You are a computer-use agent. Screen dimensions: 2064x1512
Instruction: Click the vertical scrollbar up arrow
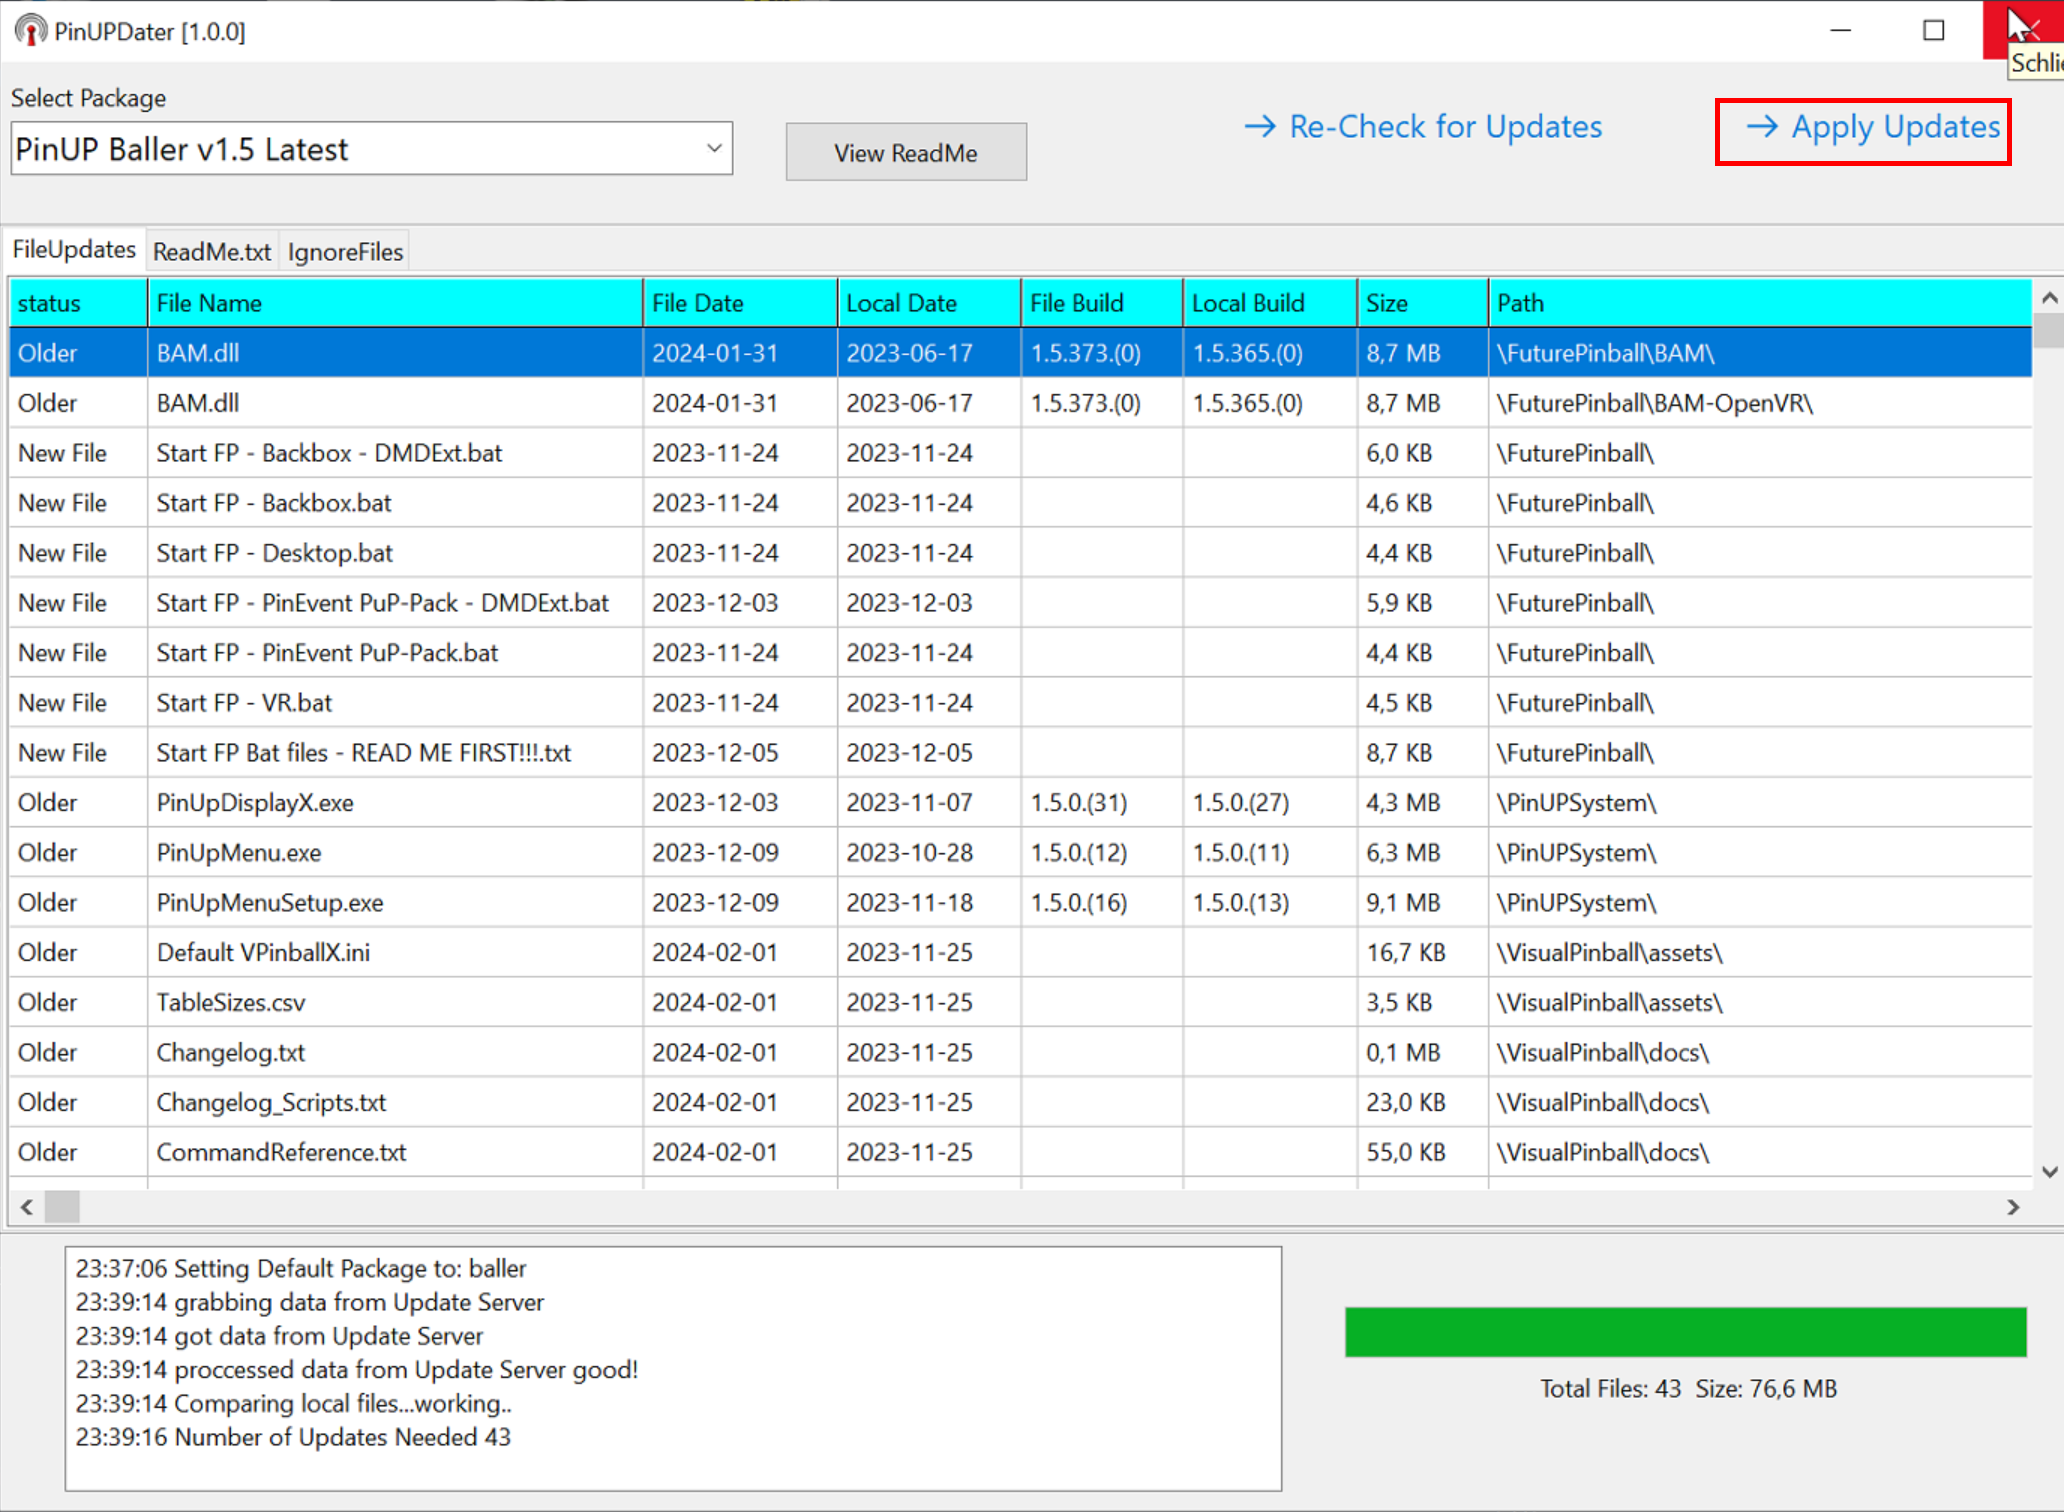tap(2049, 297)
